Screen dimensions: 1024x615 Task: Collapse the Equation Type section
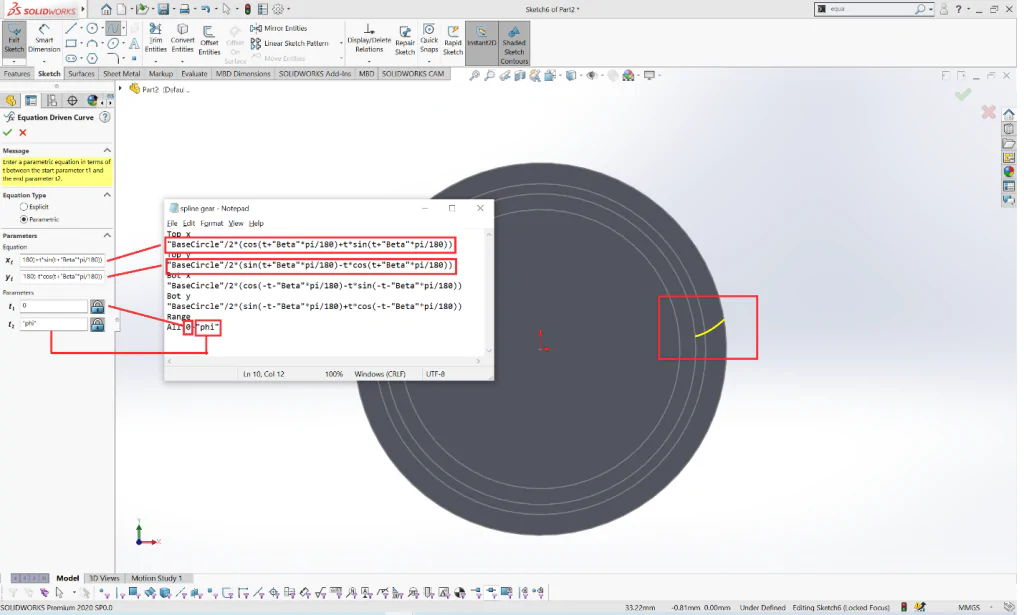coord(107,195)
